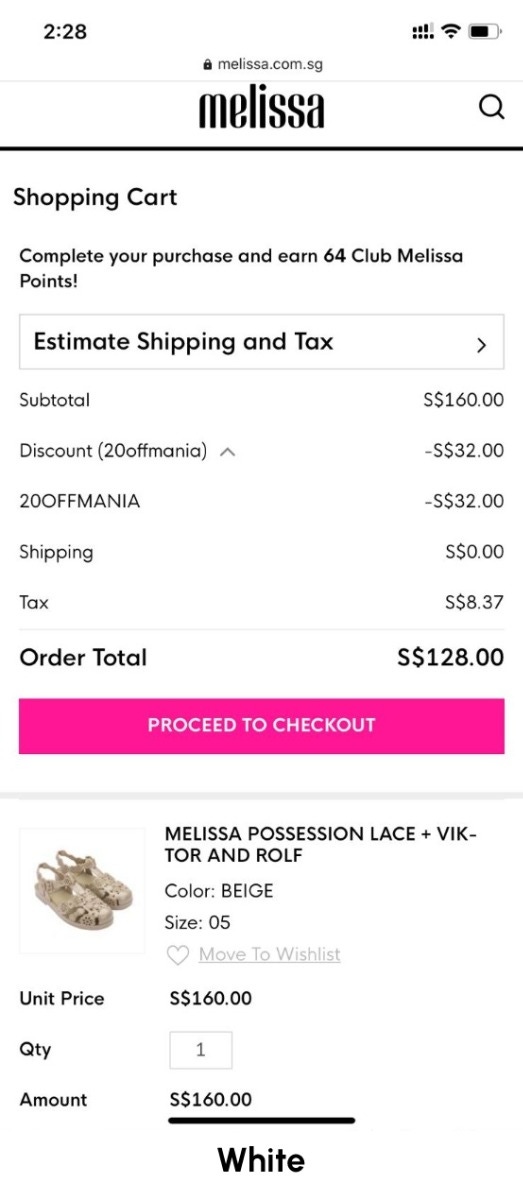
Task: Click the Move To Wishlist link
Action: [270, 954]
